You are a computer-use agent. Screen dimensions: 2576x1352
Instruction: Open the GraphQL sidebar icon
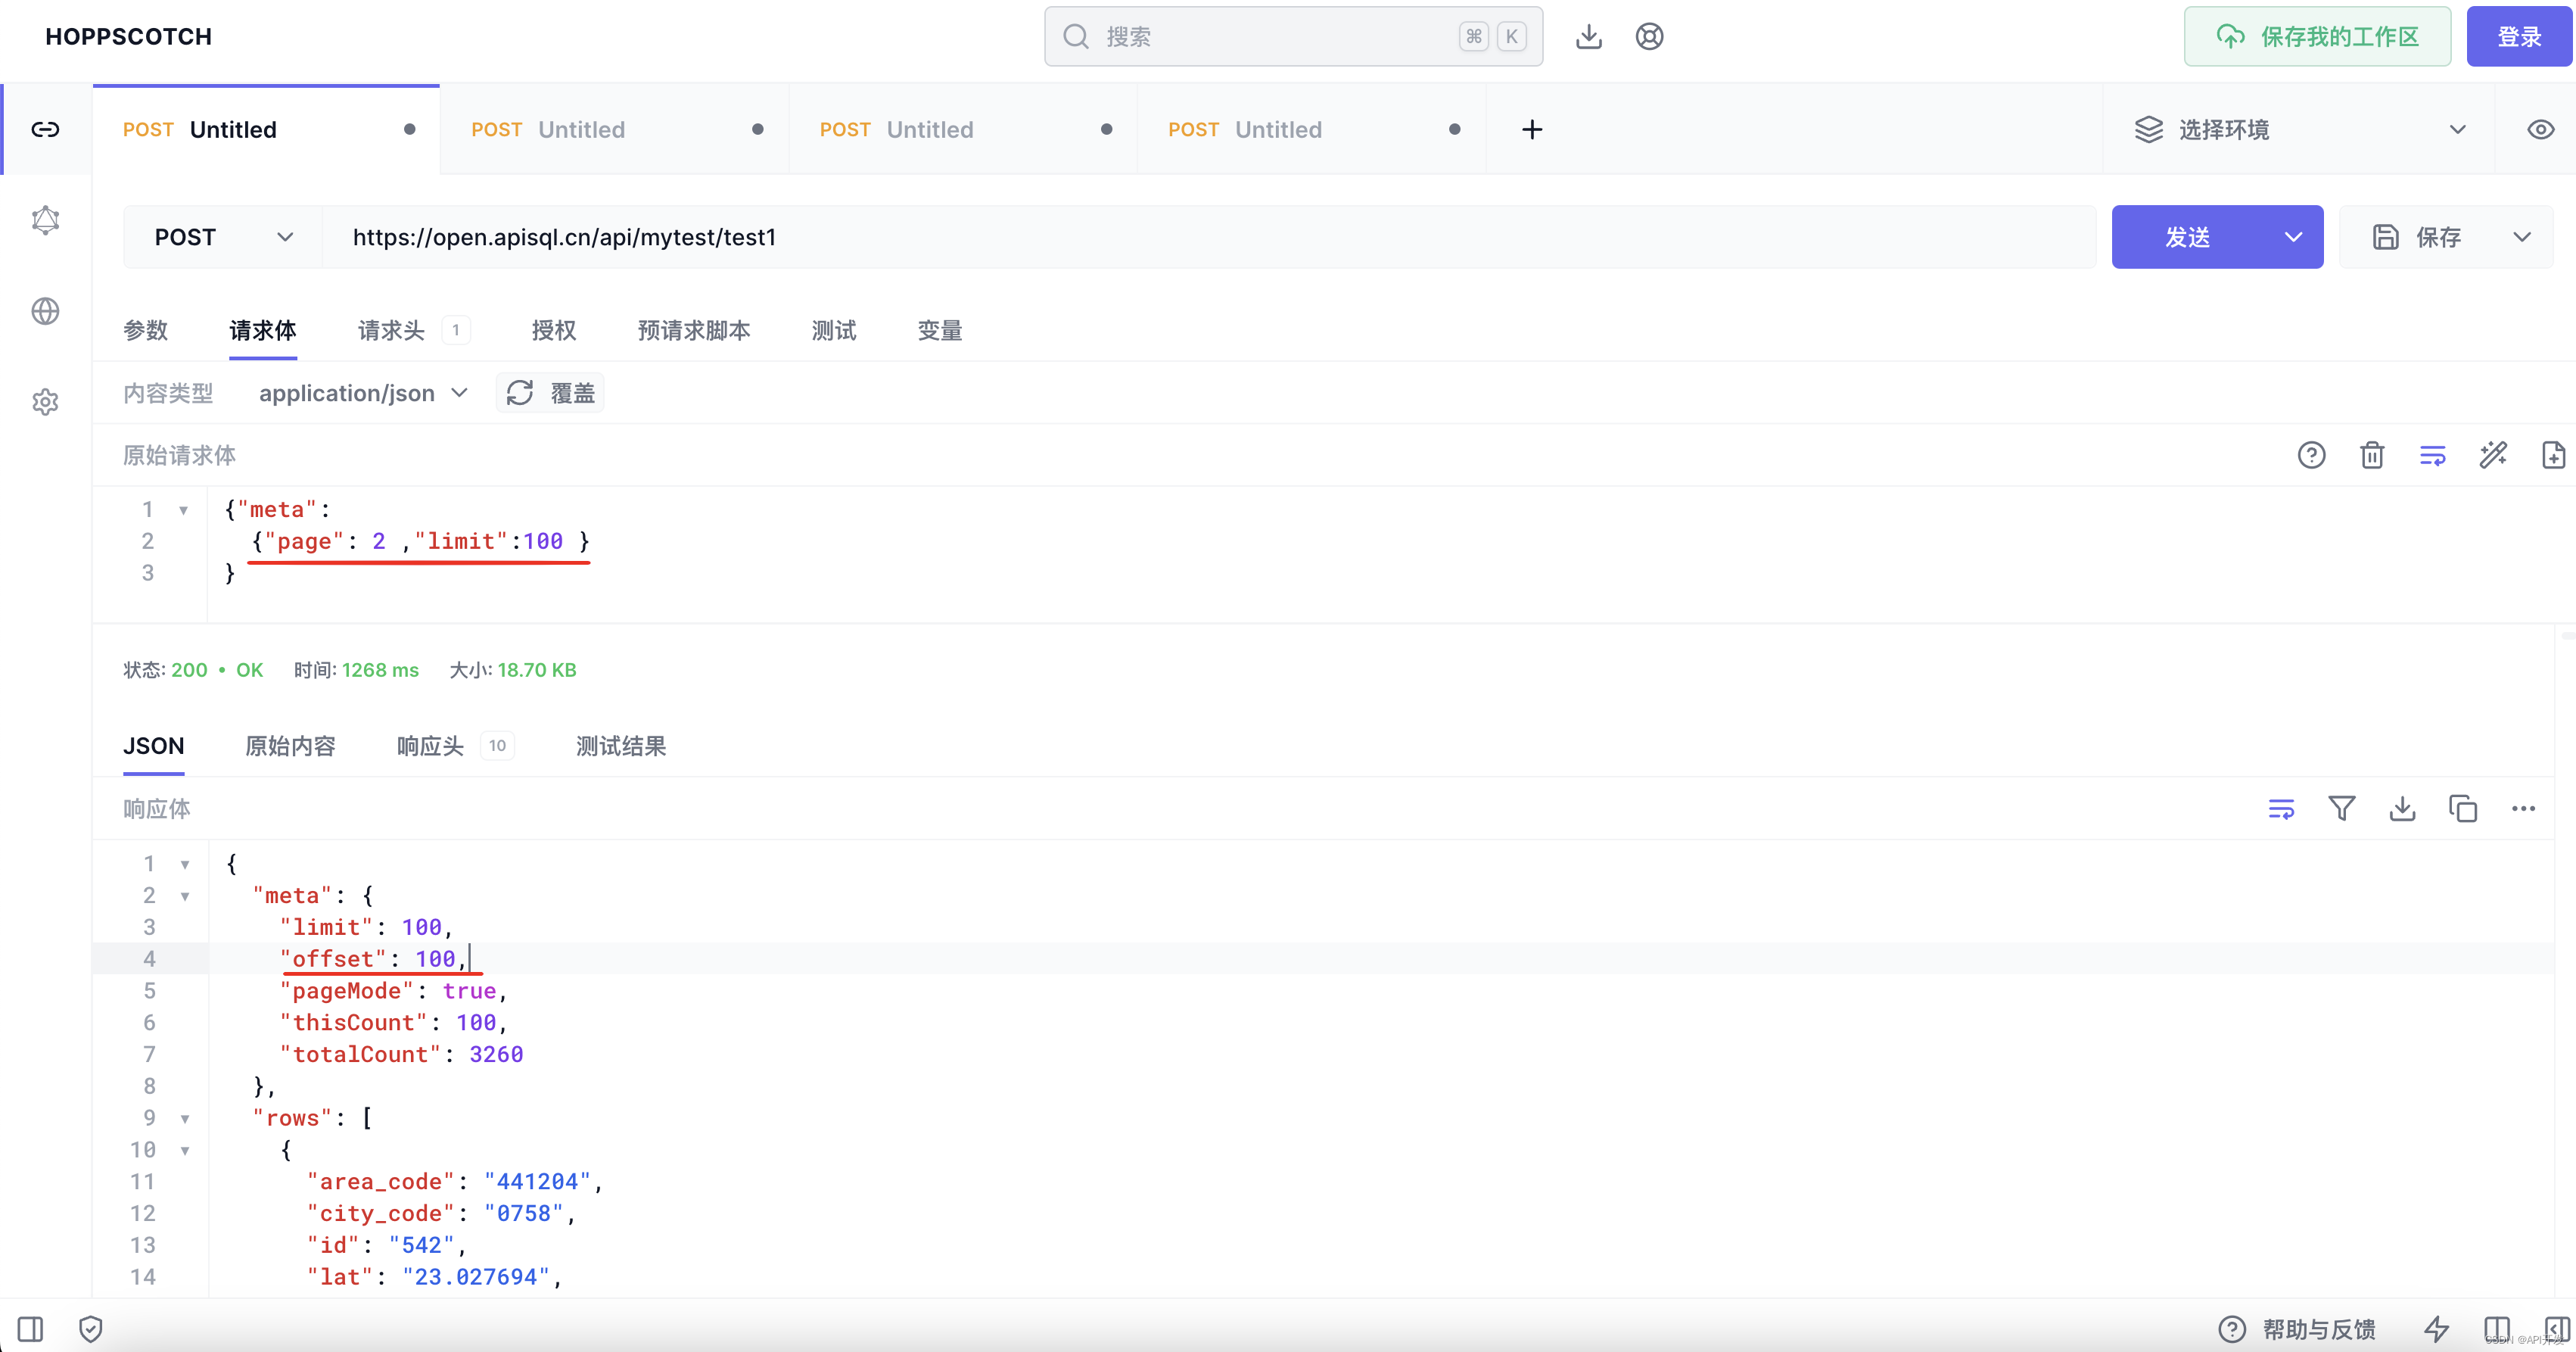coord(45,220)
